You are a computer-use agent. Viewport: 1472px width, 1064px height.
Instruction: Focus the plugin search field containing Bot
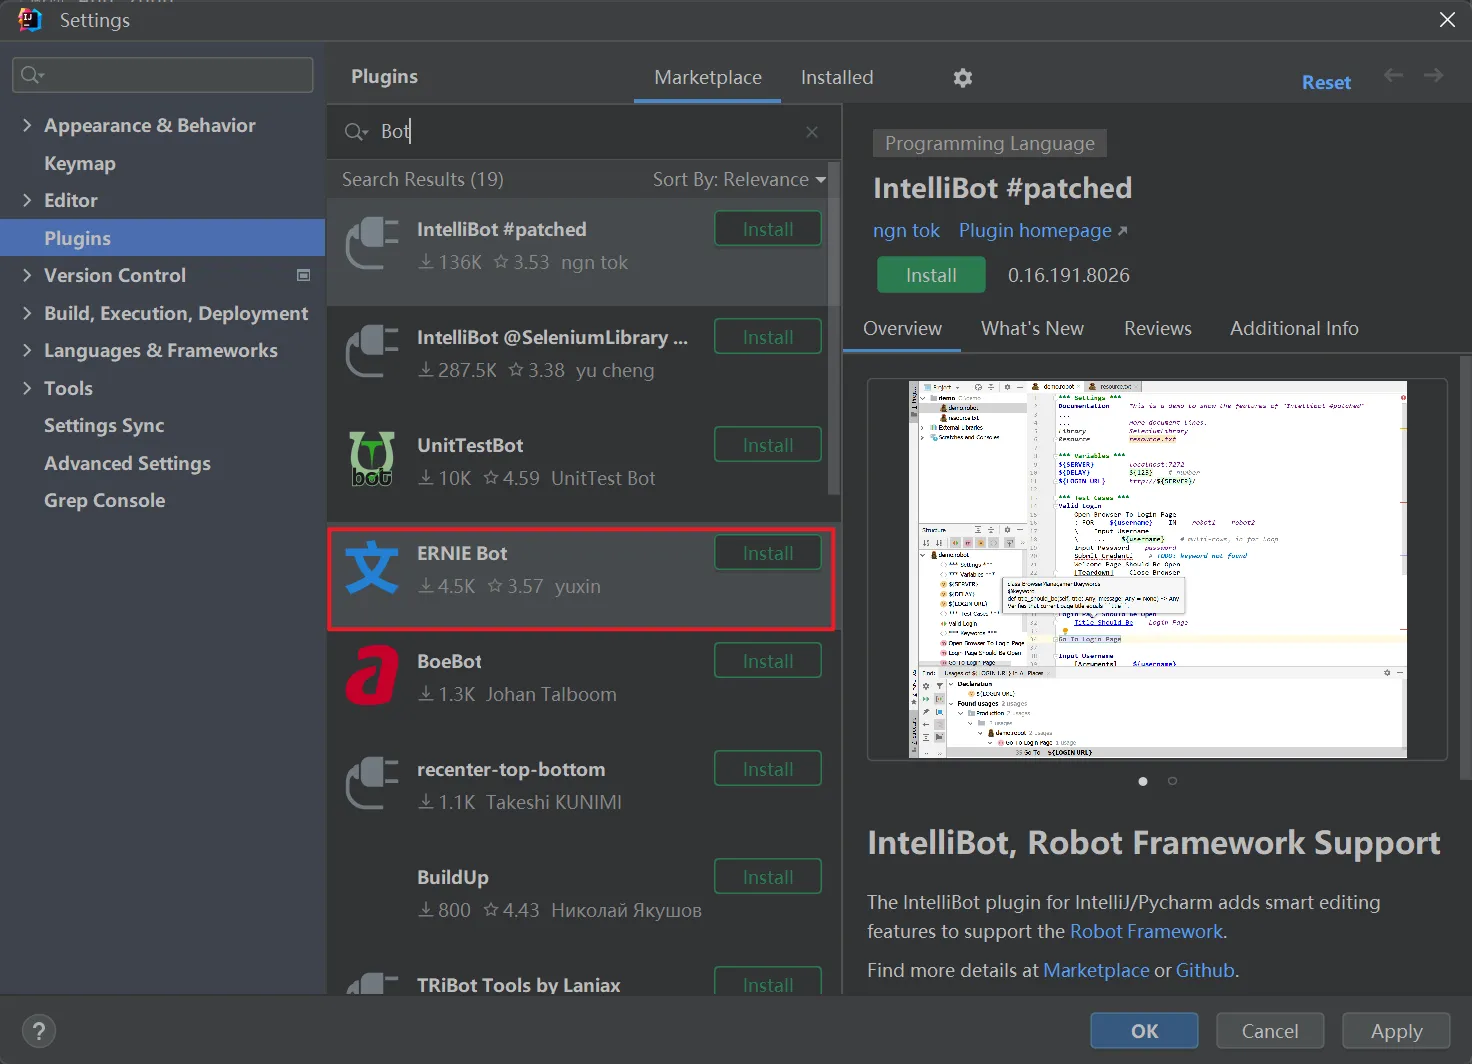pyautogui.click(x=584, y=132)
